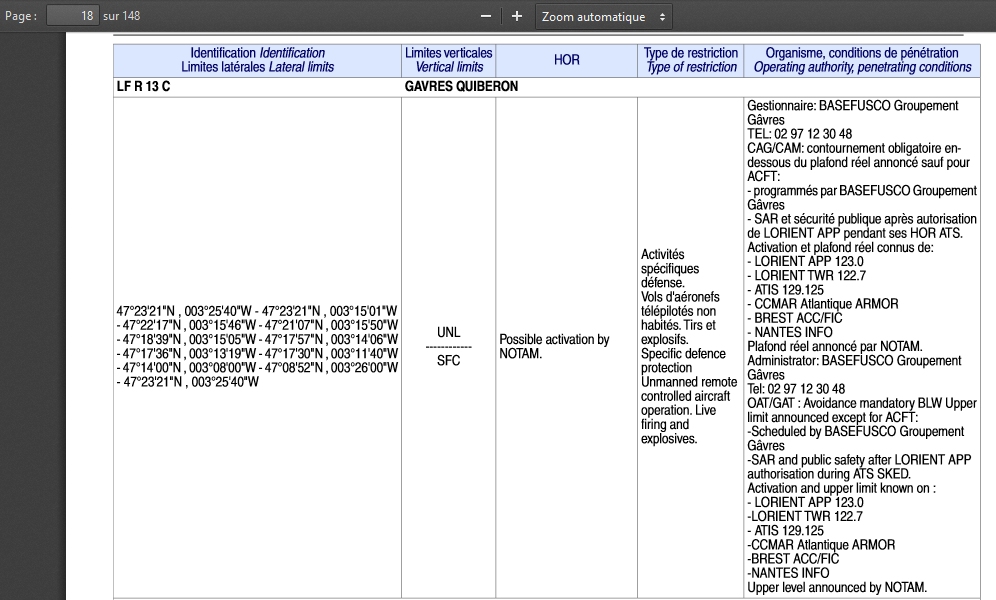Click '-NANTES INFO' English entry
996x600 pixels.
click(x=788, y=573)
